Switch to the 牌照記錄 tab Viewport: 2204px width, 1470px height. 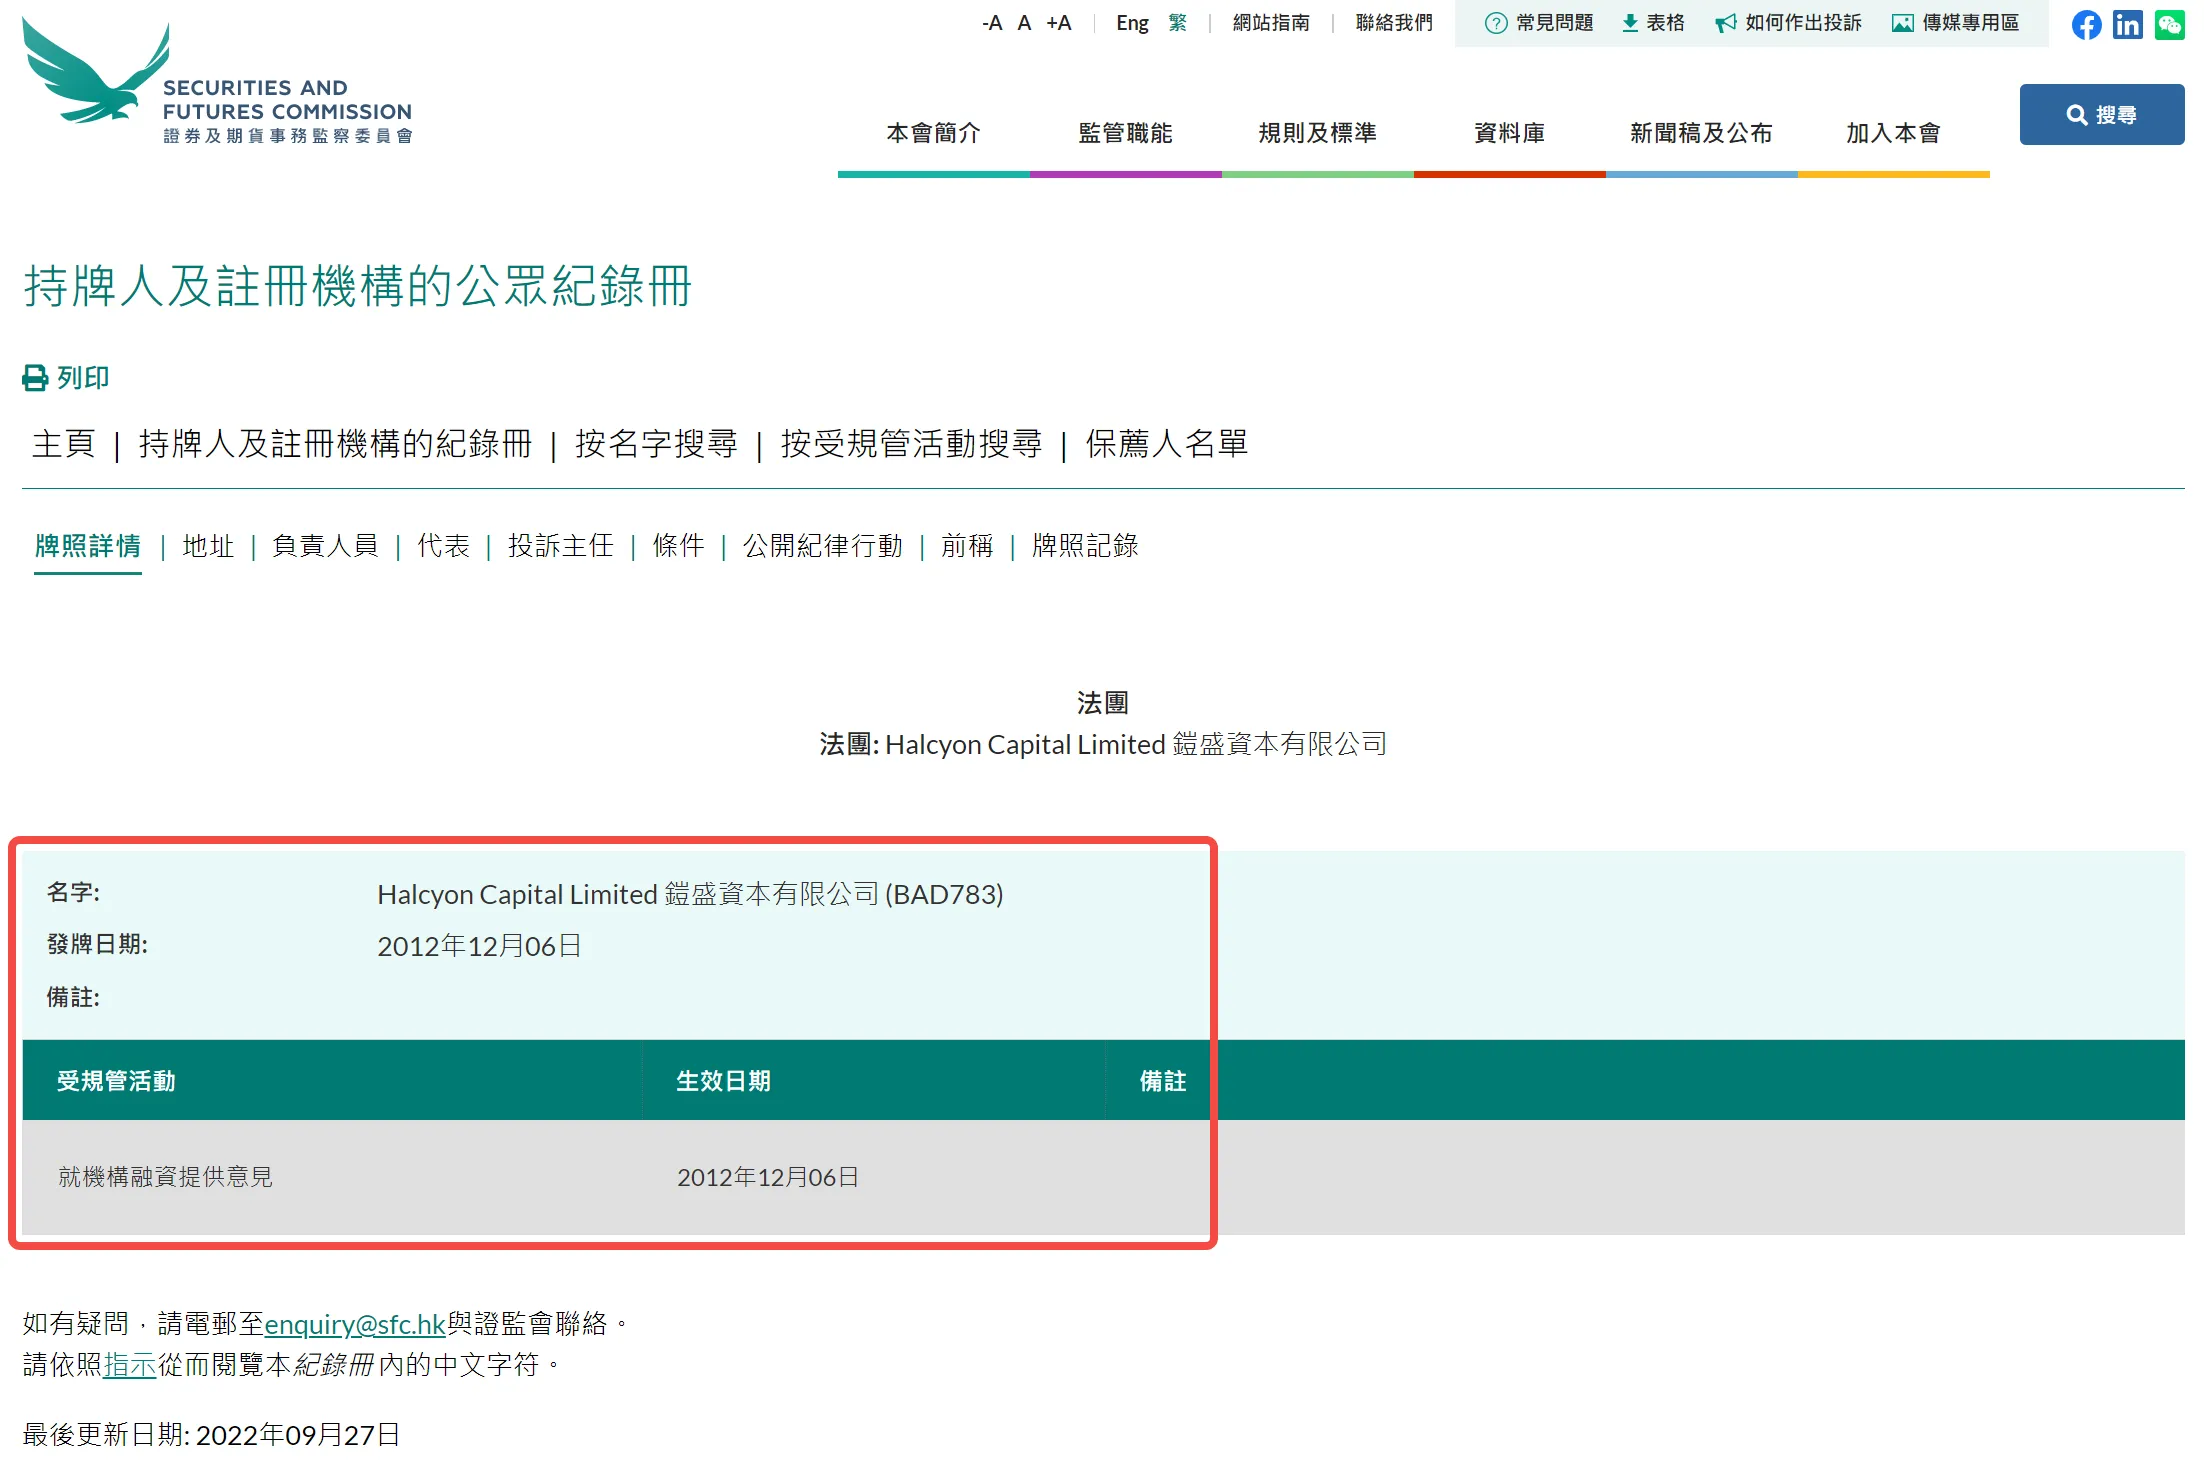click(1086, 546)
